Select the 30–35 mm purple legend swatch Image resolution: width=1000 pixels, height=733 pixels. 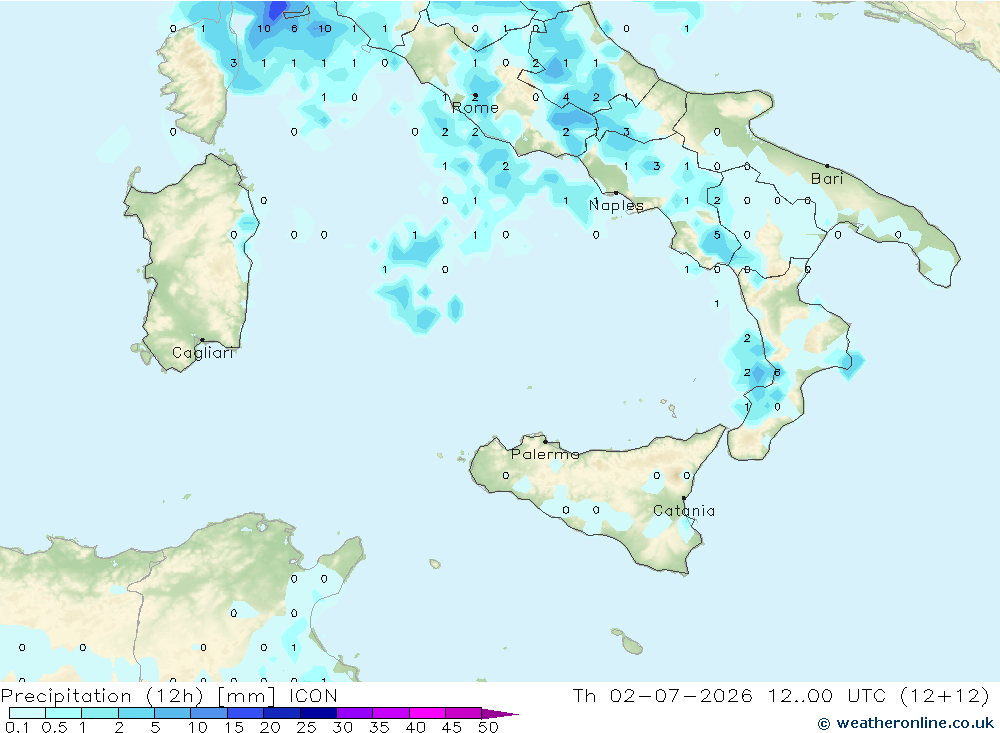pos(355,713)
